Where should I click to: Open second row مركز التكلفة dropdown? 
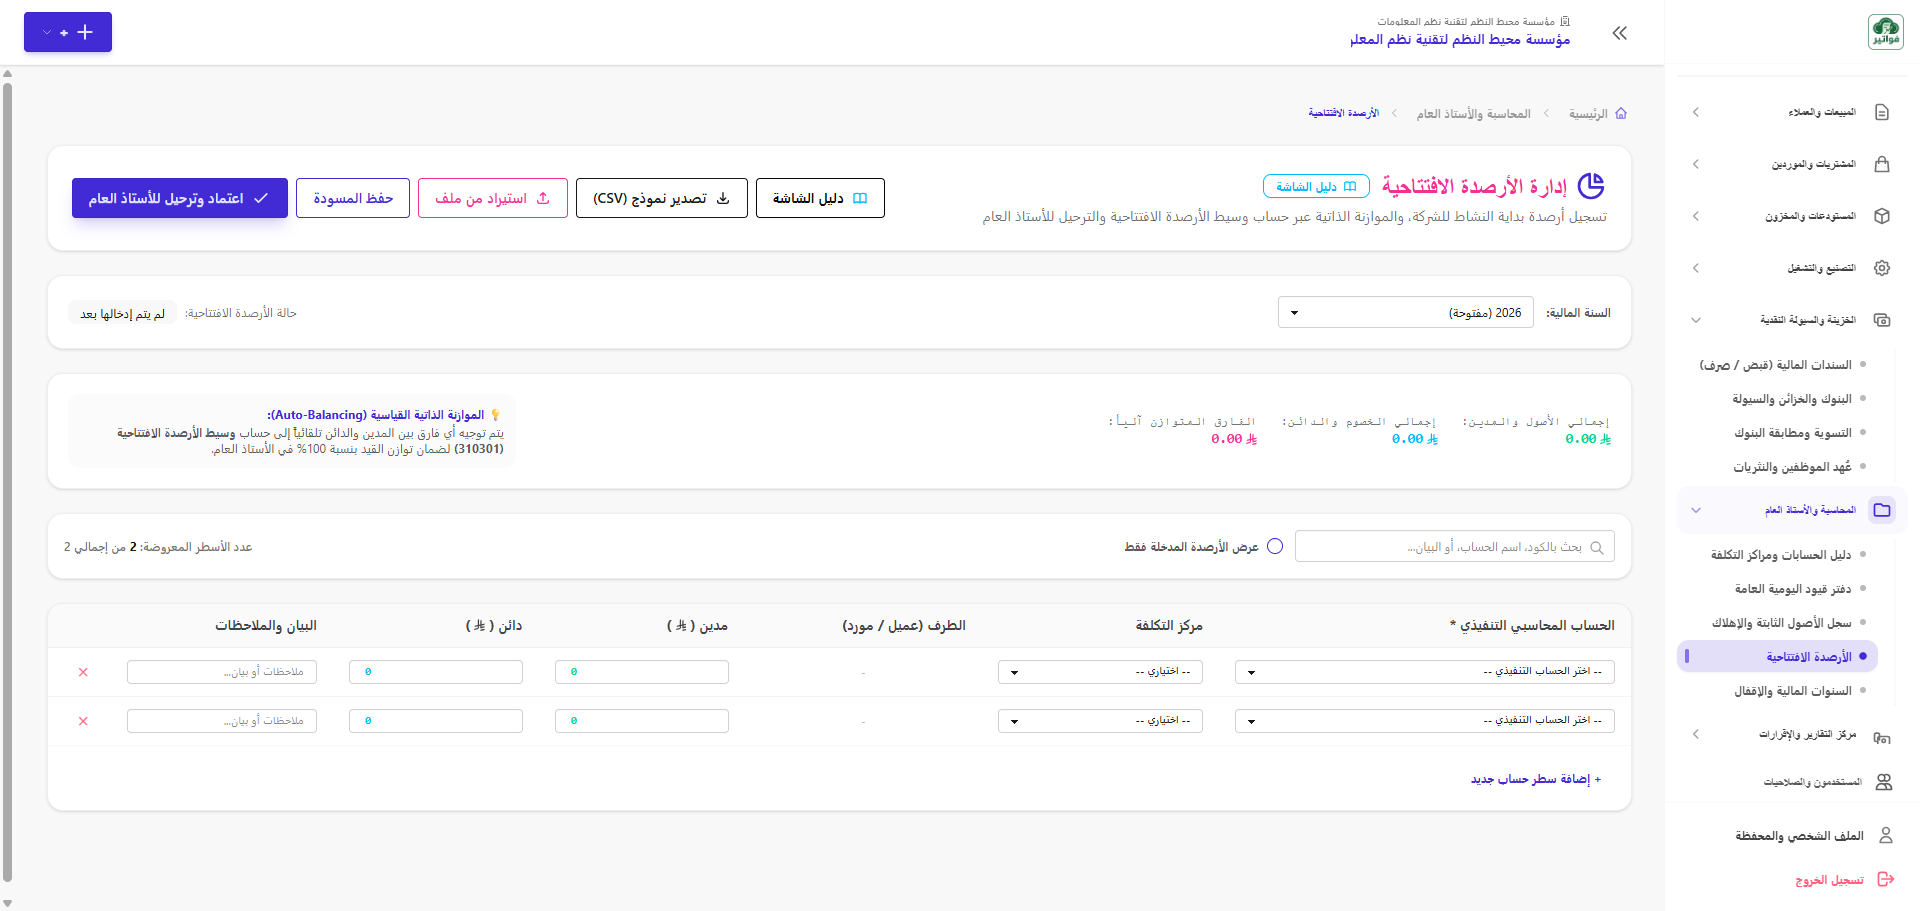coord(1100,721)
